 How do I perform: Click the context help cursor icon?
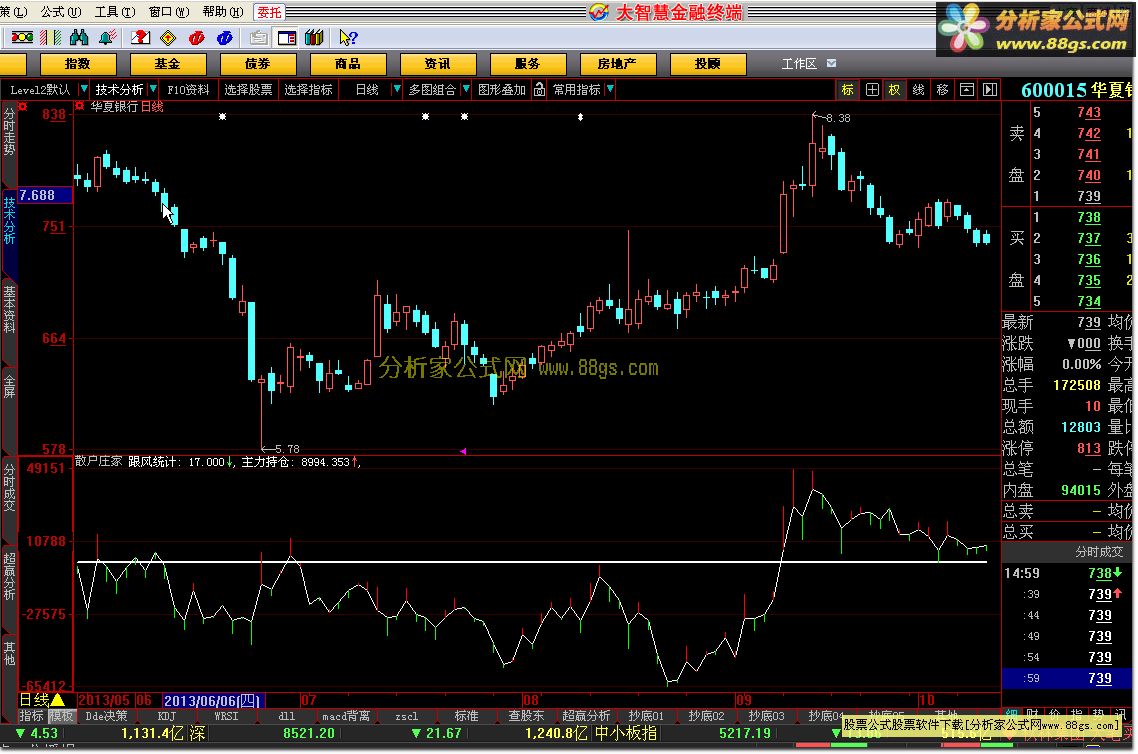348,37
